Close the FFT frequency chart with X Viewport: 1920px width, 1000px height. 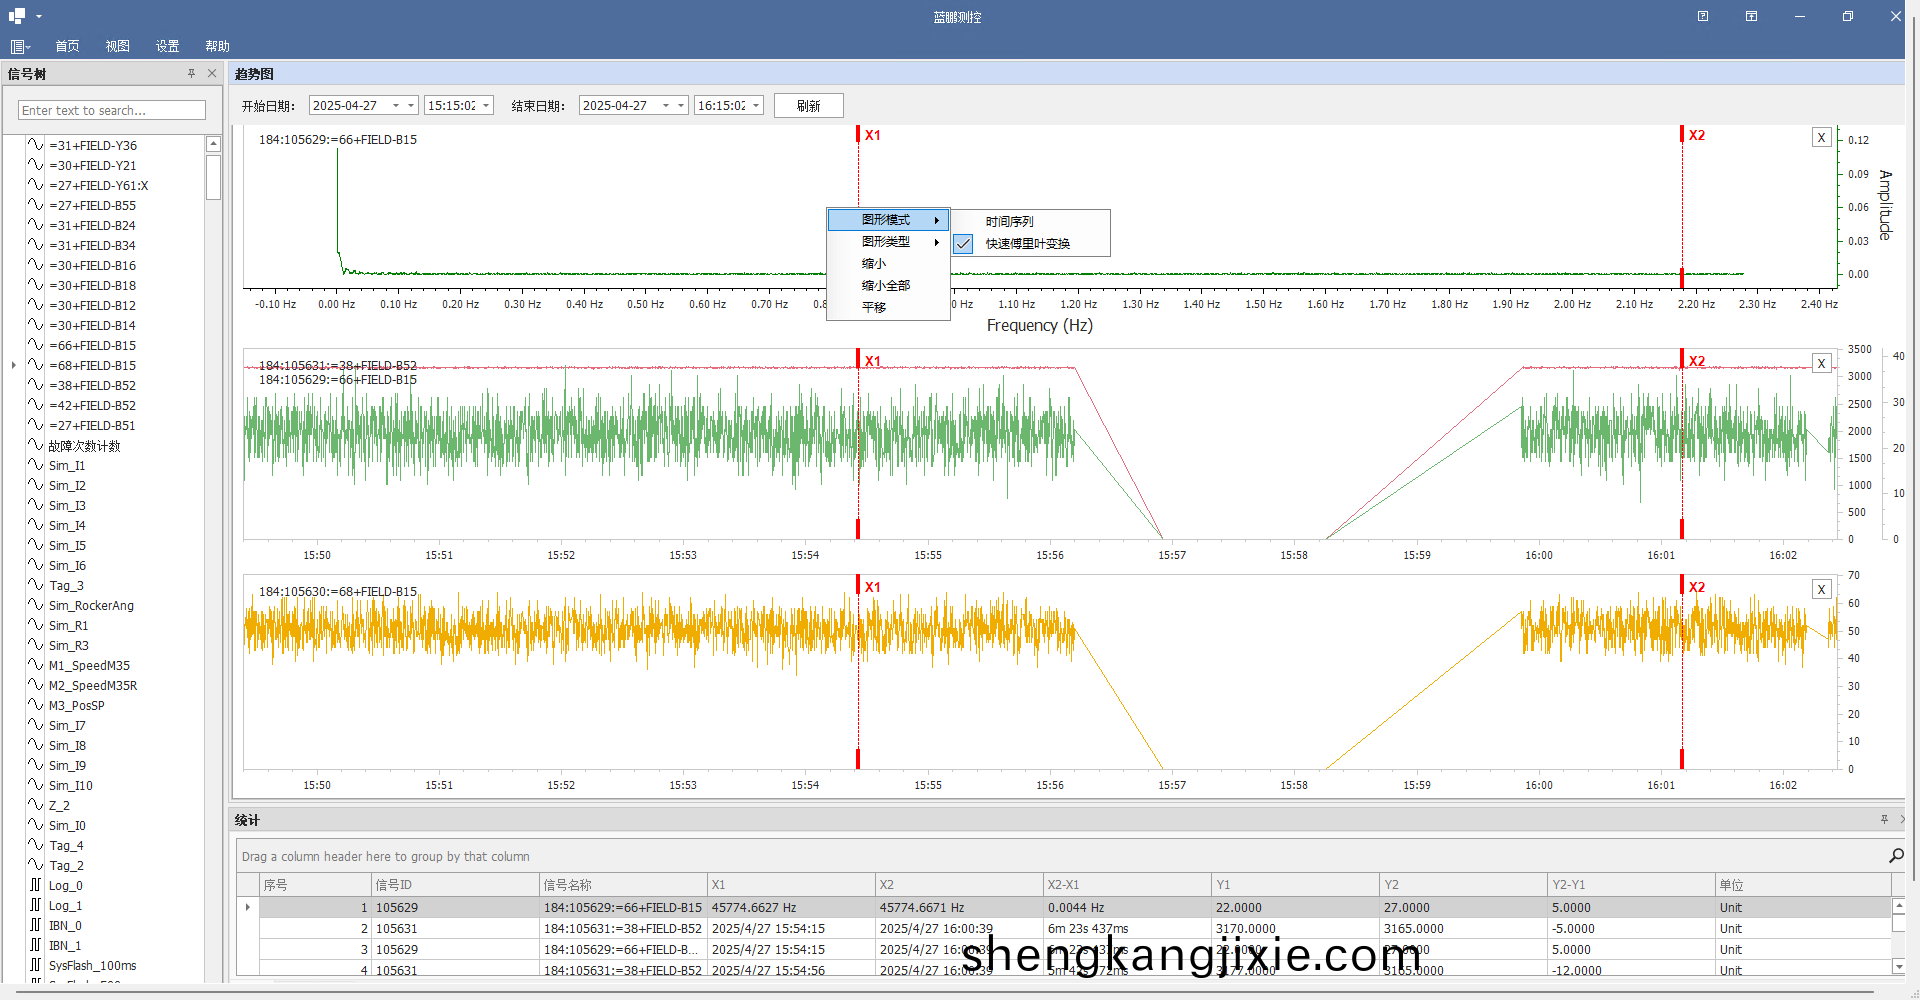click(1821, 138)
